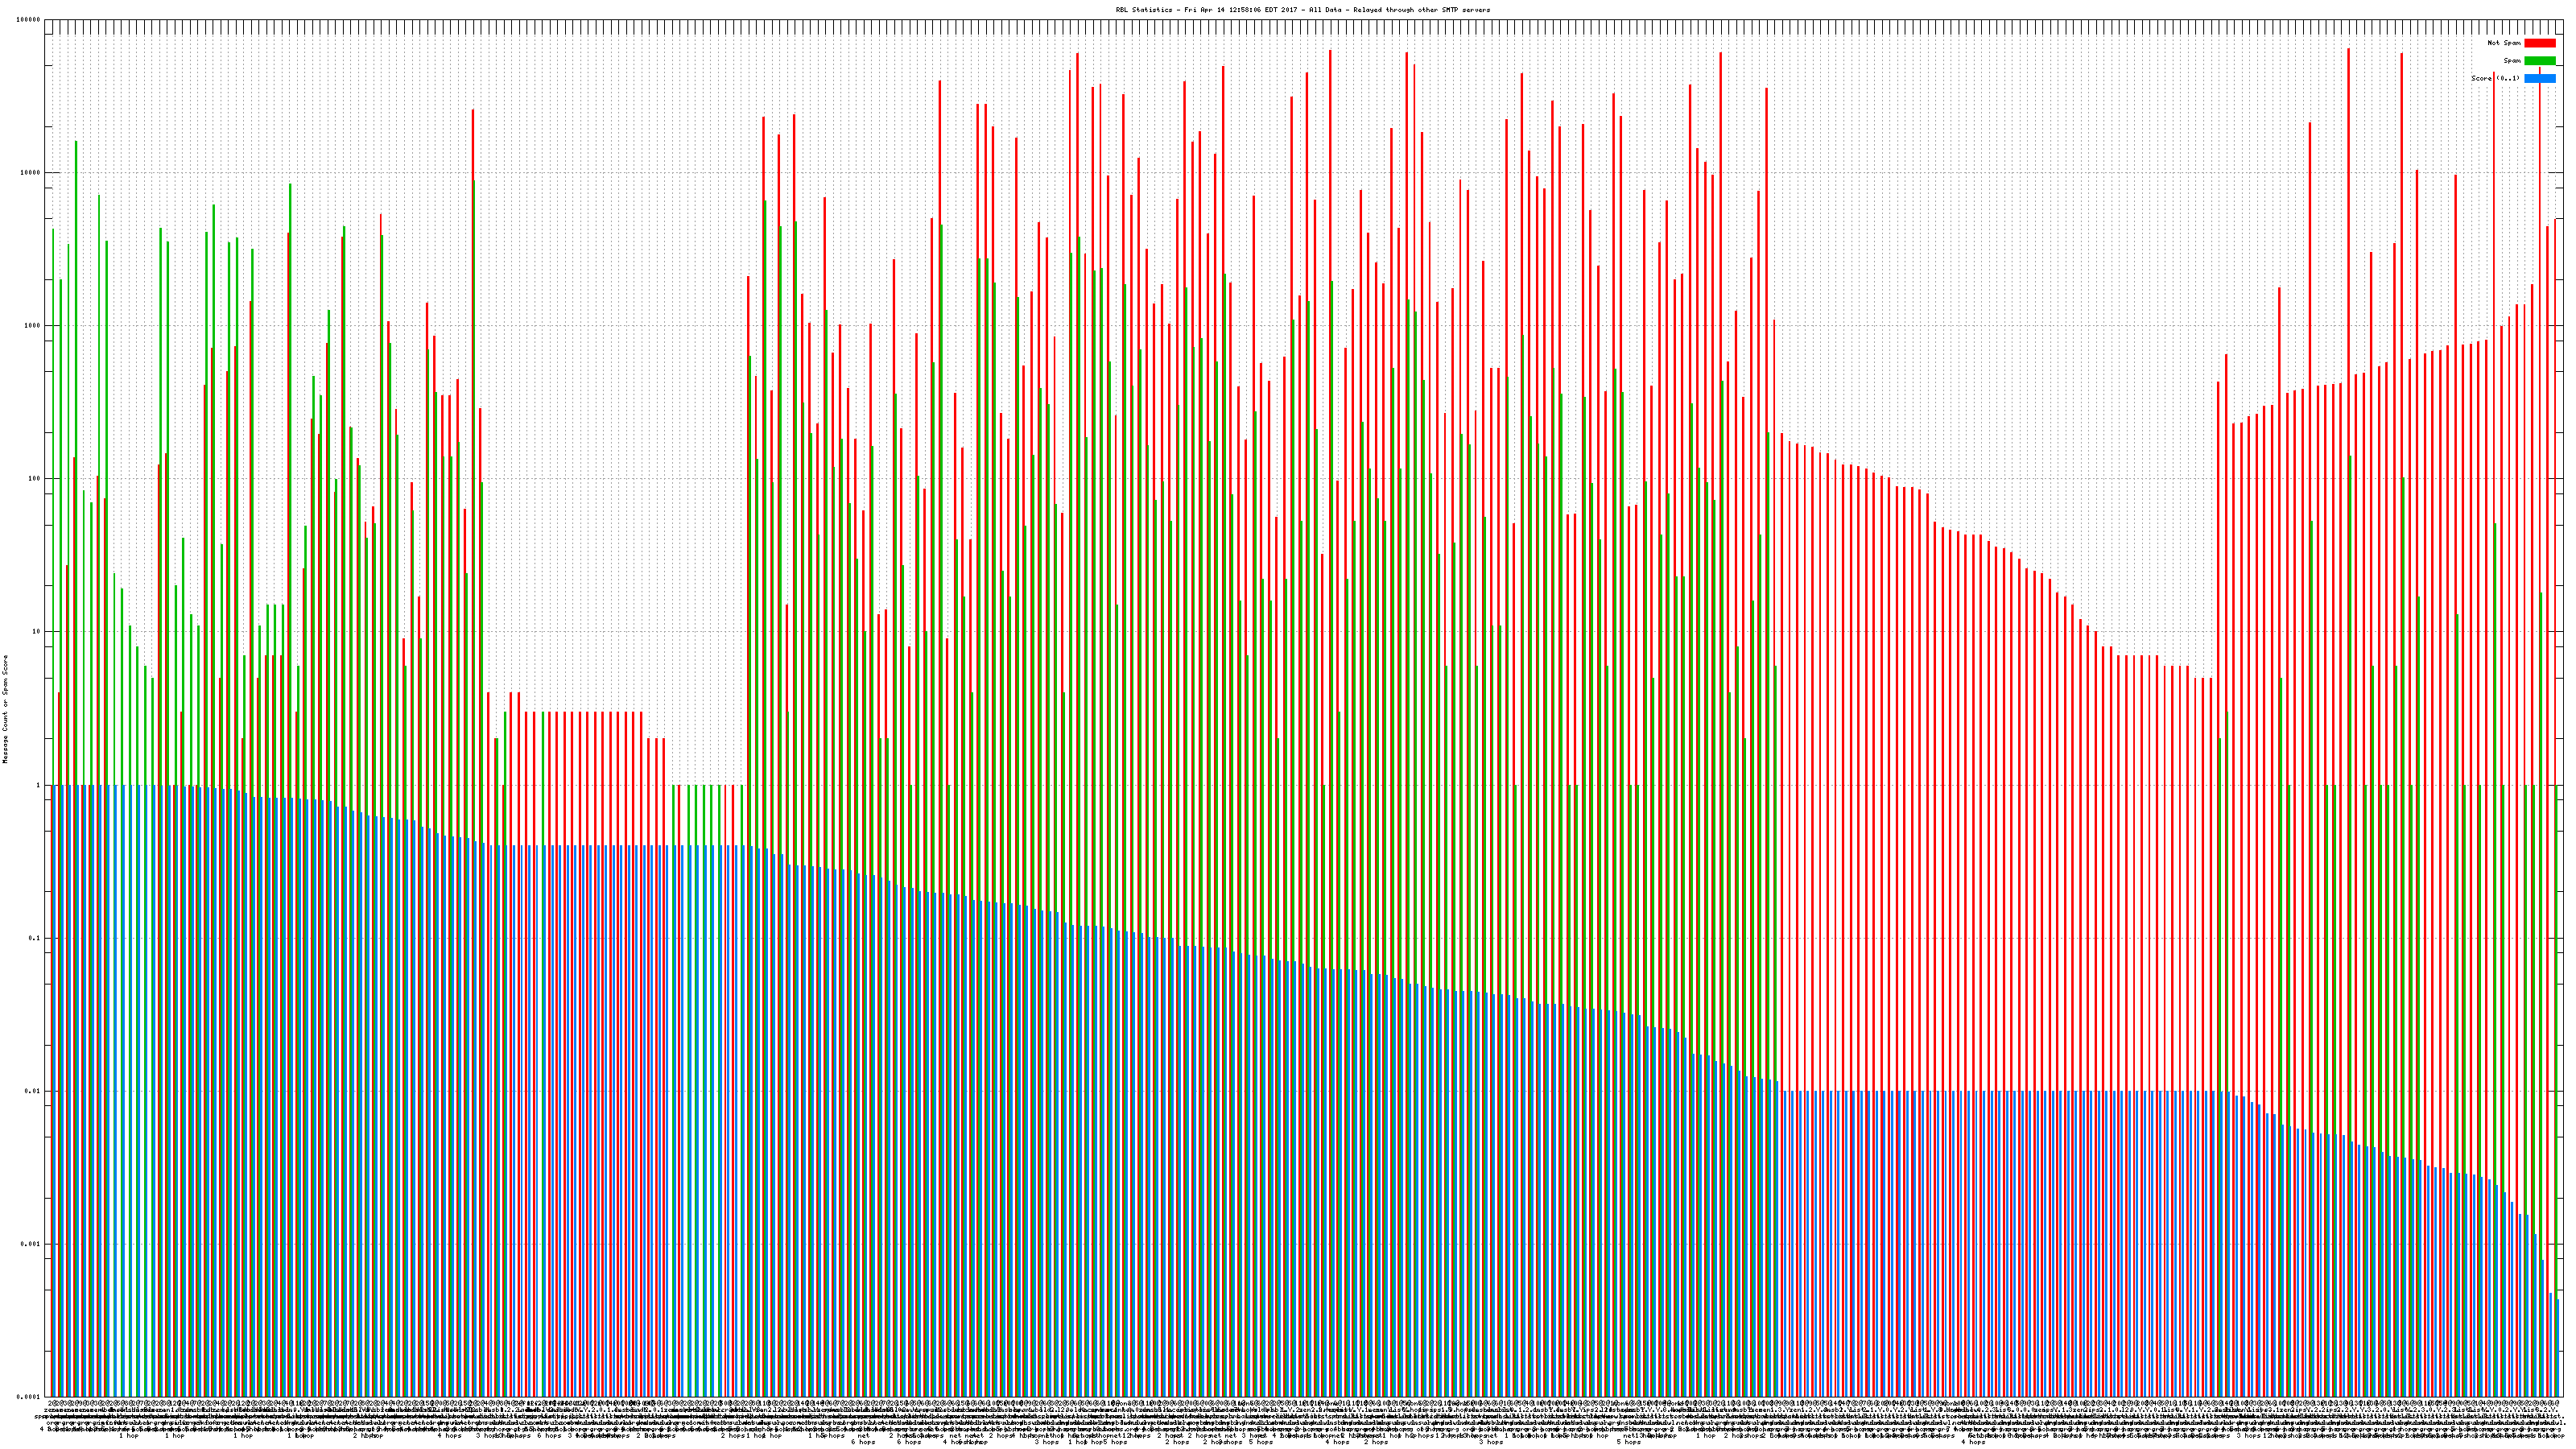Click the 1000 y-axis tick label

pos(34,326)
